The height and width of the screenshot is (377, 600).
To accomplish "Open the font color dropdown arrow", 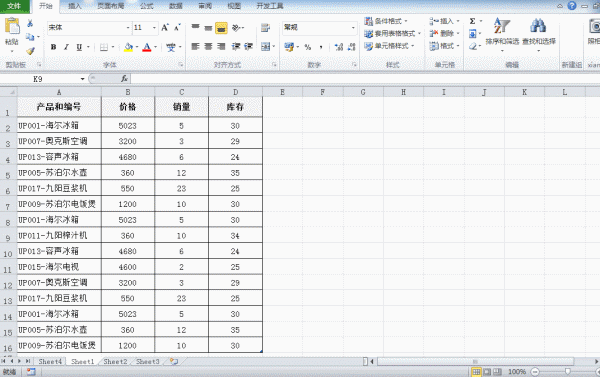I will (155, 47).
